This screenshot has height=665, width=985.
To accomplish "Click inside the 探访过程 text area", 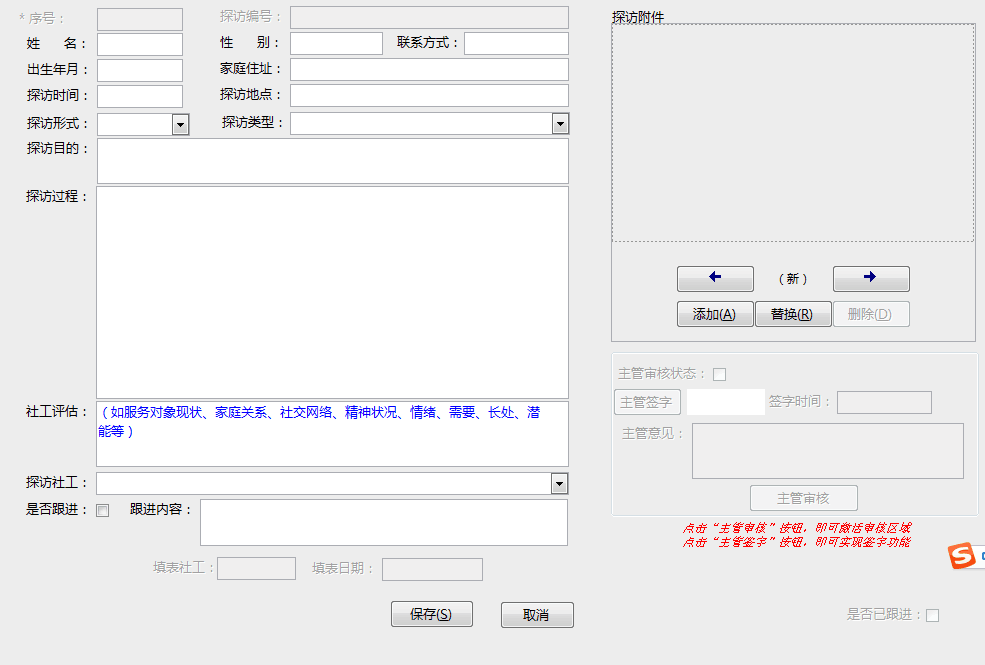I will pos(332,292).
